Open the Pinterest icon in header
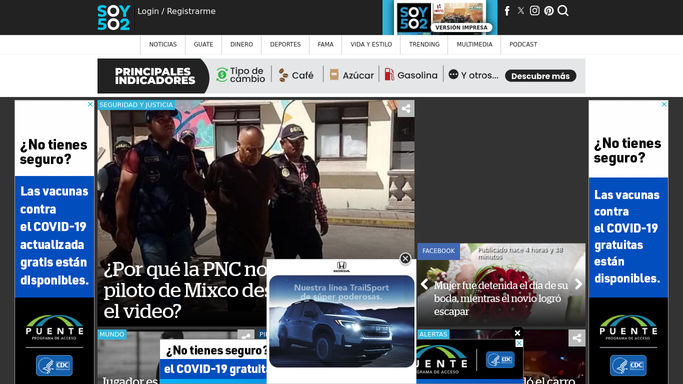Image resolution: width=683 pixels, height=384 pixels. click(x=549, y=11)
